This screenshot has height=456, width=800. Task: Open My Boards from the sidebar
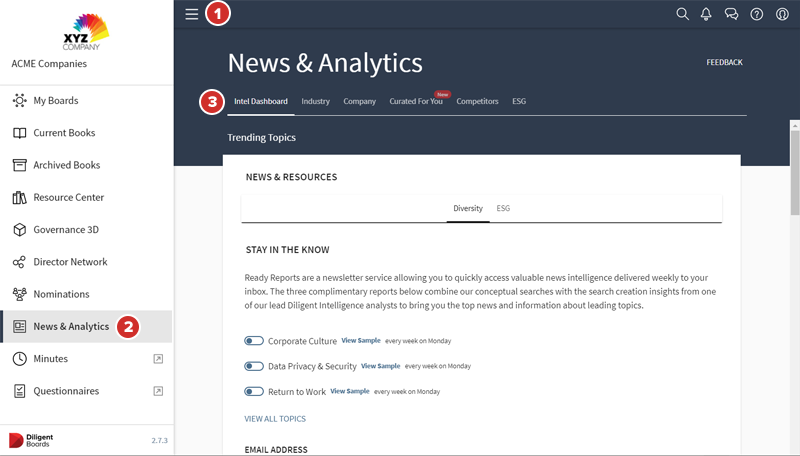(55, 101)
